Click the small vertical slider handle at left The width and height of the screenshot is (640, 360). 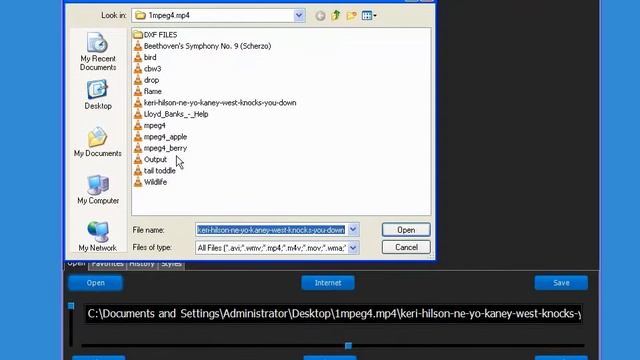coord(71,306)
